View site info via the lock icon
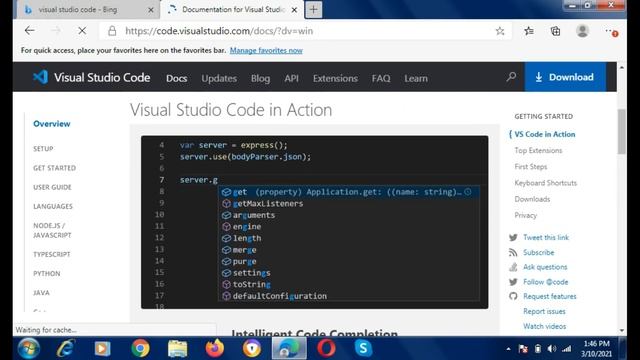This screenshot has height=360, width=640. pos(112,31)
